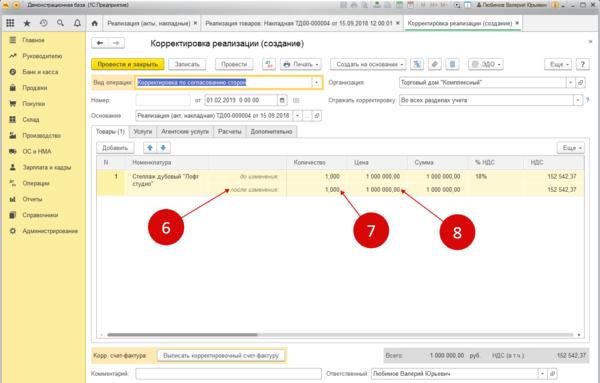Image resolution: width=600 pixels, height=383 pixels.
Task: Open Favorites star icon
Action: [27, 23]
